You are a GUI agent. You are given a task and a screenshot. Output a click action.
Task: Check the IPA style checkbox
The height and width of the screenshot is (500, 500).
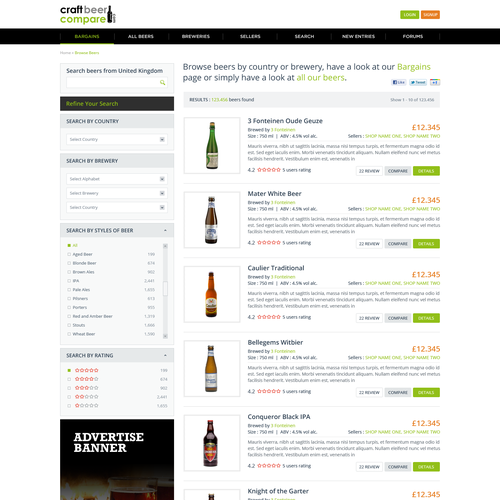pyautogui.click(x=69, y=281)
